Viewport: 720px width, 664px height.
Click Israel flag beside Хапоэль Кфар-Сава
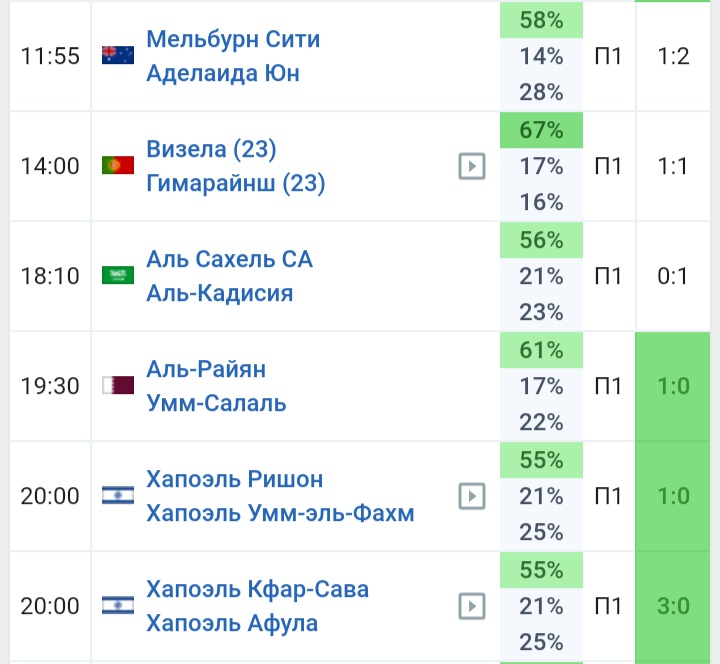(x=118, y=606)
